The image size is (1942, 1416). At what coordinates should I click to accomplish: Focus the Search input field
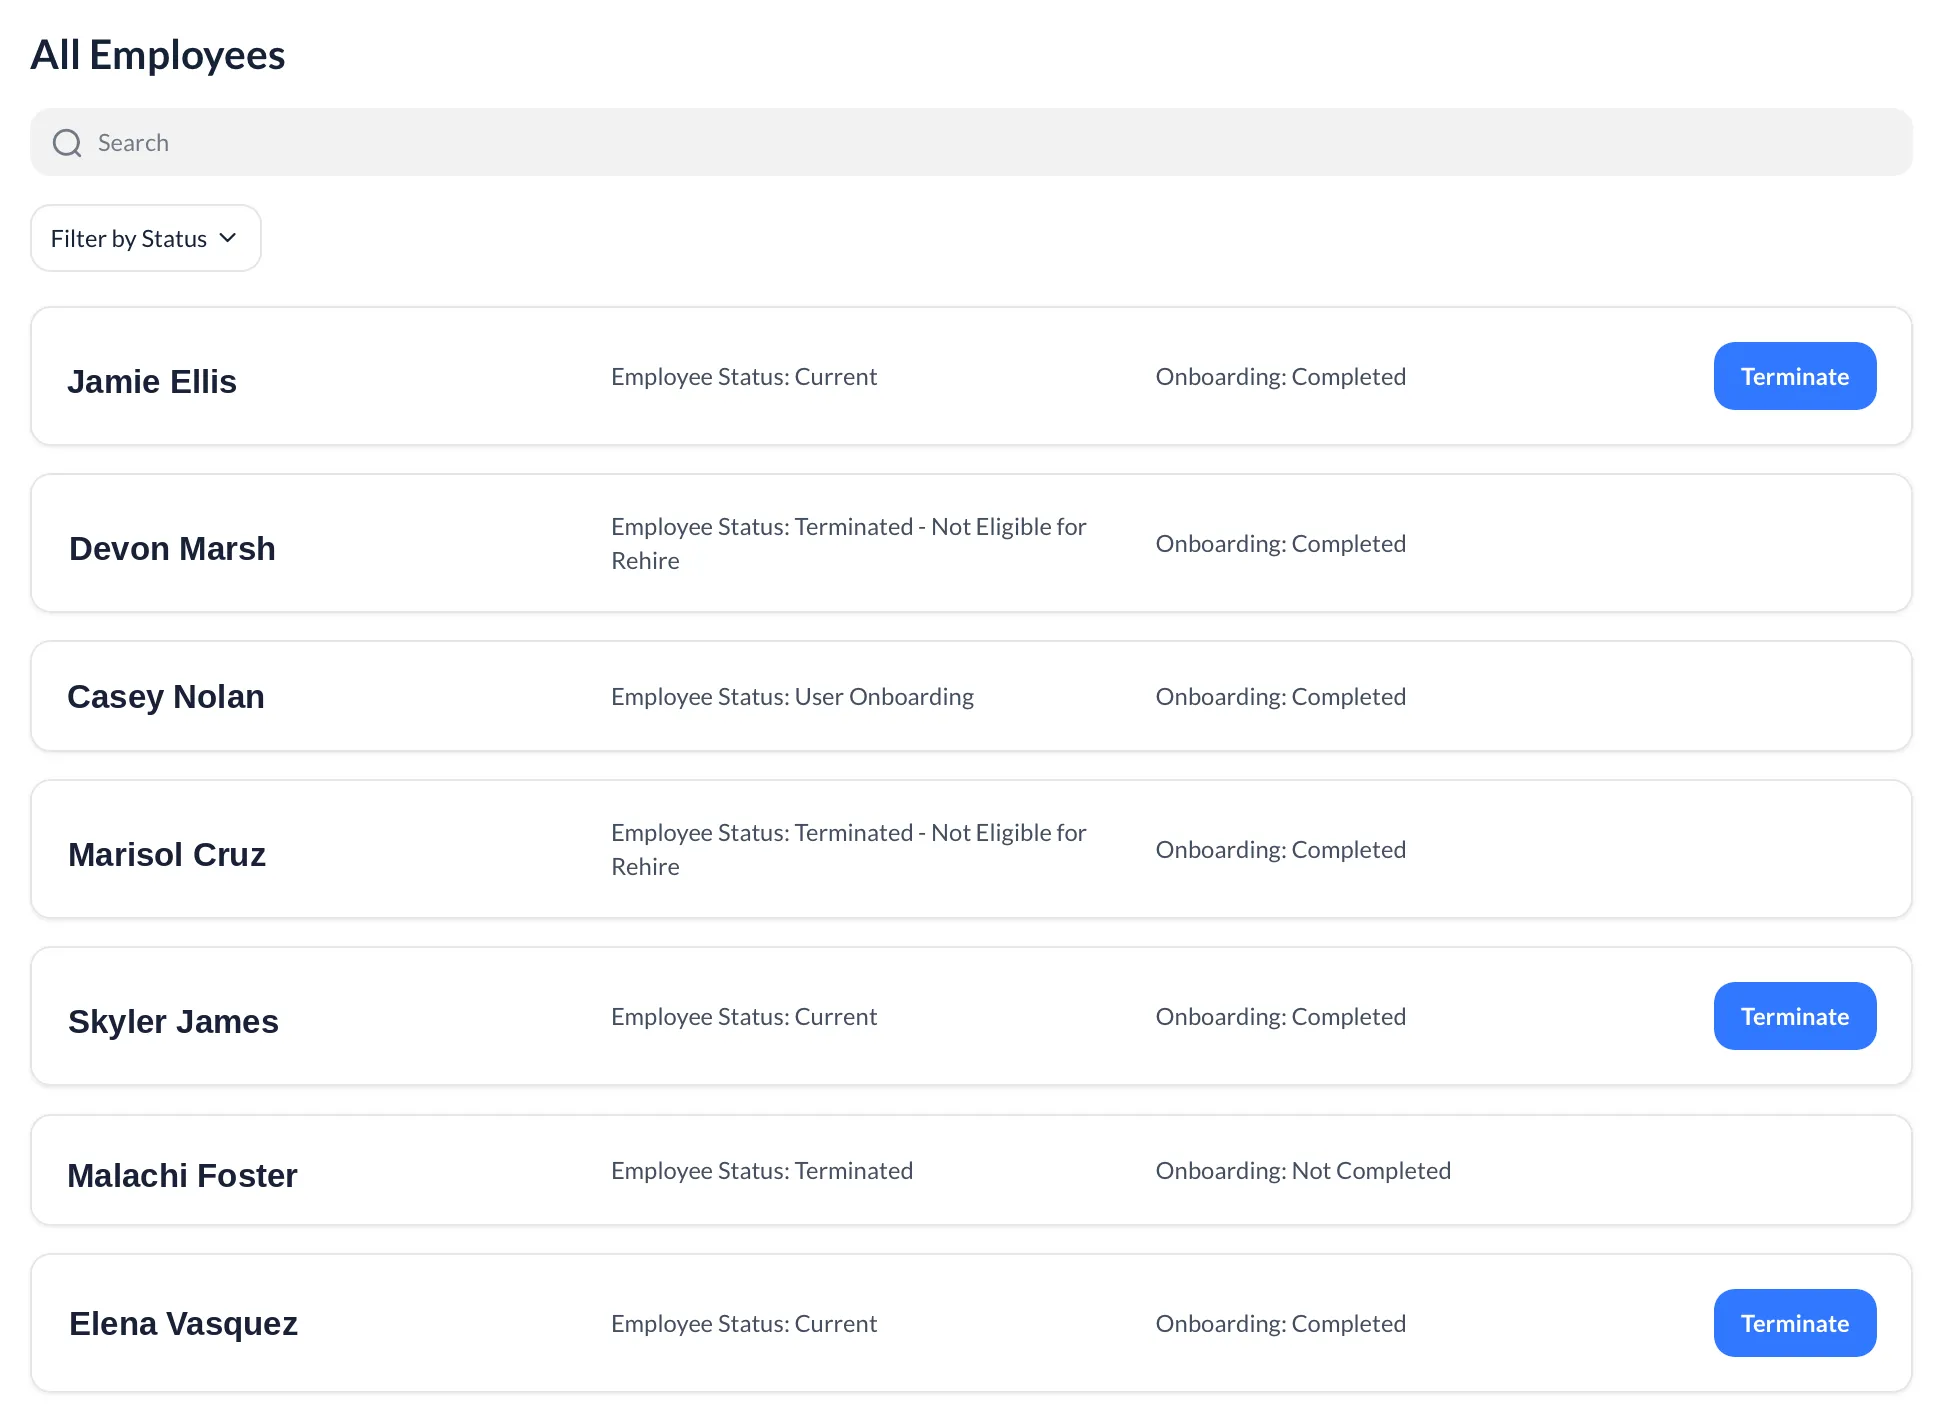tap(971, 142)
